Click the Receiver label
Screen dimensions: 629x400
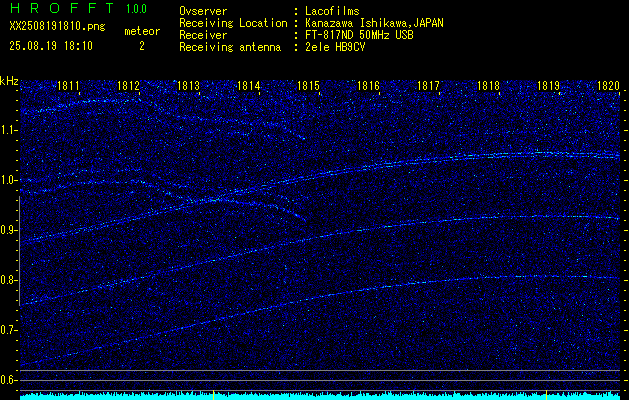[x=203, y=35]
